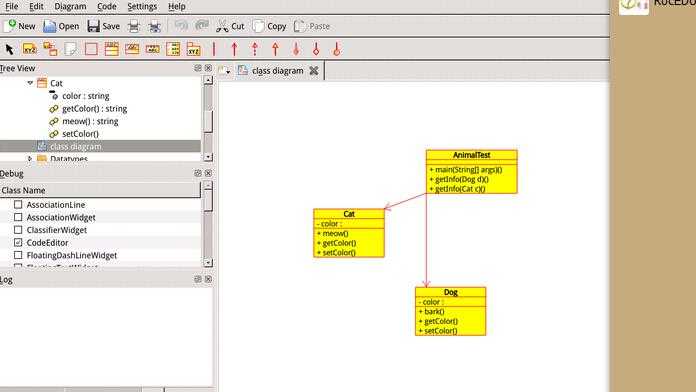This screenshot has width=696, height=392.
Task: Click the Class Name column header
Action: [100, 190]
